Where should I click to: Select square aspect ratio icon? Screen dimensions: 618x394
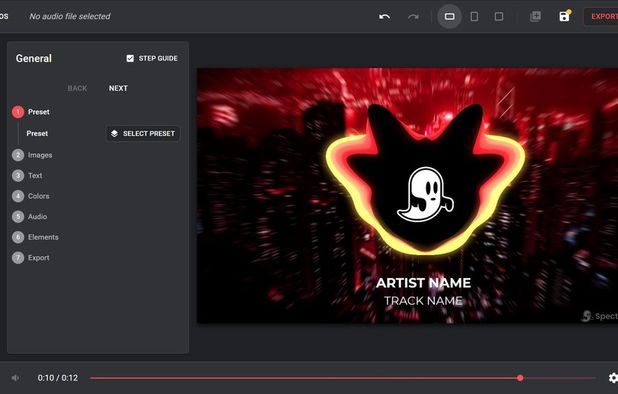[x=499, y=17]
